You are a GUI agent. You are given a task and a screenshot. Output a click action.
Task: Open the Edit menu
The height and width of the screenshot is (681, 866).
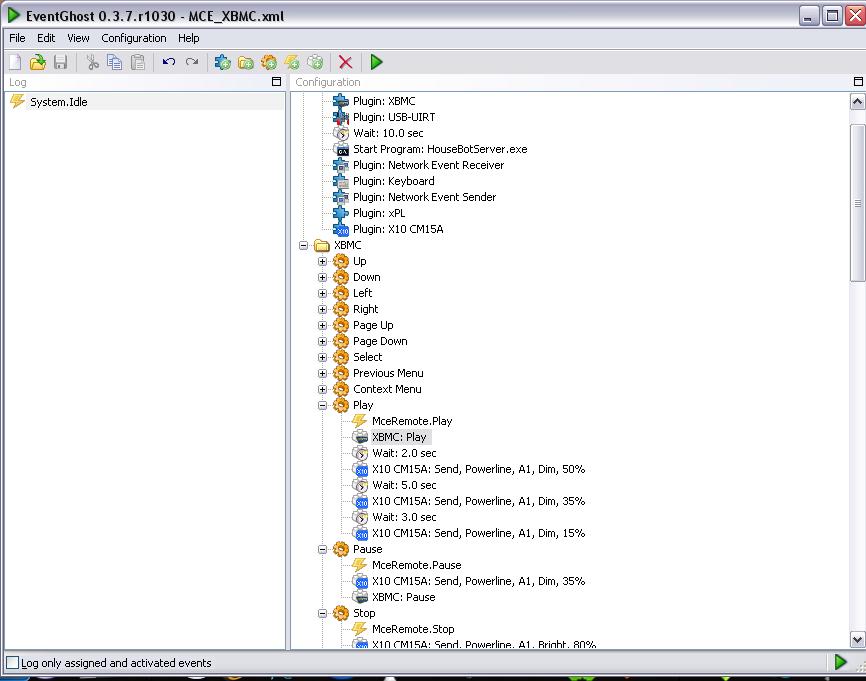click(46, 38)
